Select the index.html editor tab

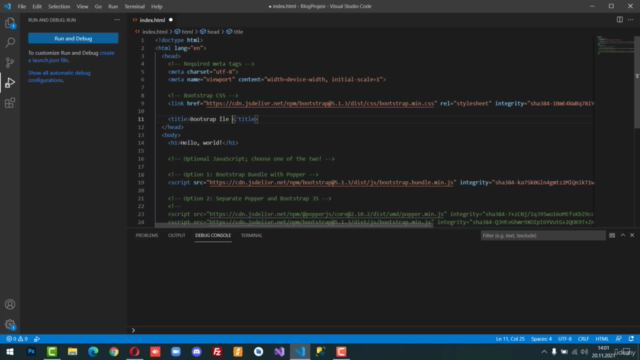pos(153,20)
